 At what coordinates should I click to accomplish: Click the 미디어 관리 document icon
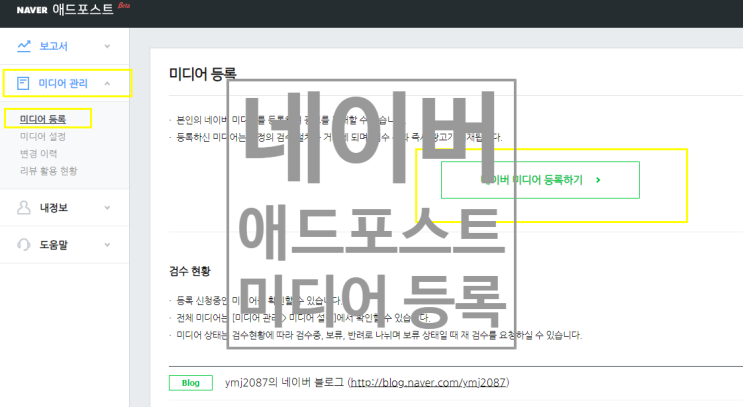(x=23, y=83)
